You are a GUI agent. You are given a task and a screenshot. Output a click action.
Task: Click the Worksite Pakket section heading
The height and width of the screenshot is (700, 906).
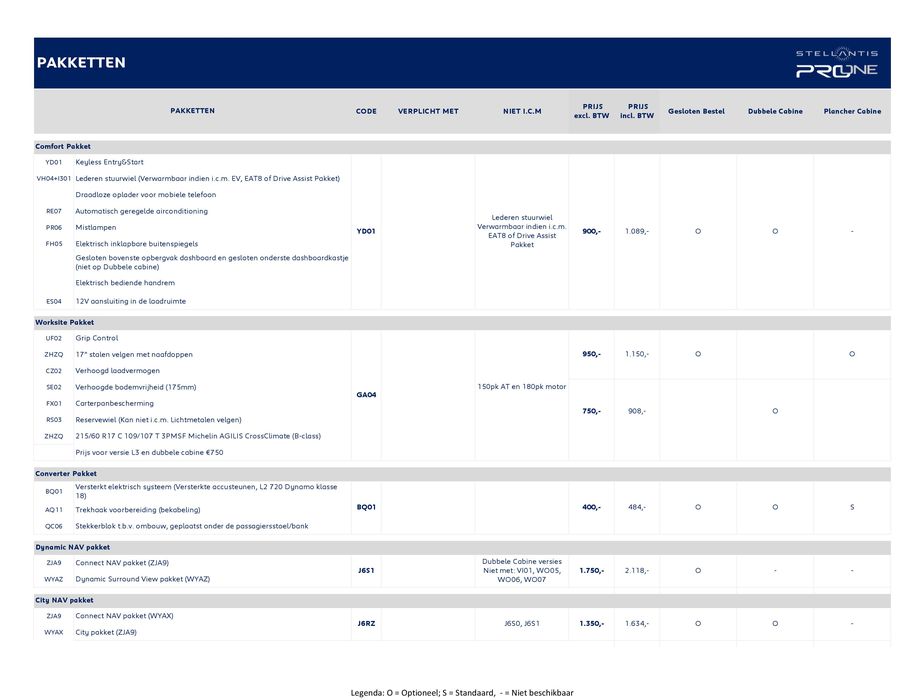point(65,323)
